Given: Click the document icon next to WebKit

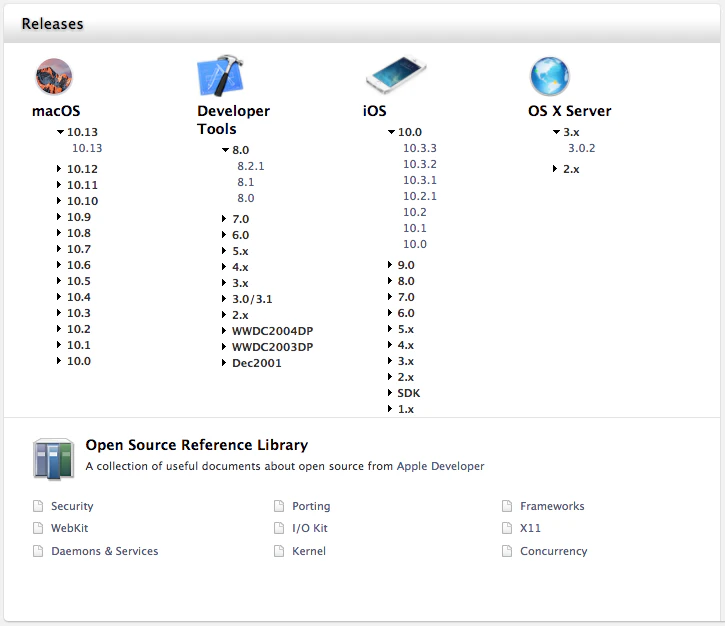Looking at the screenshot, I should (x=38, y=528).
